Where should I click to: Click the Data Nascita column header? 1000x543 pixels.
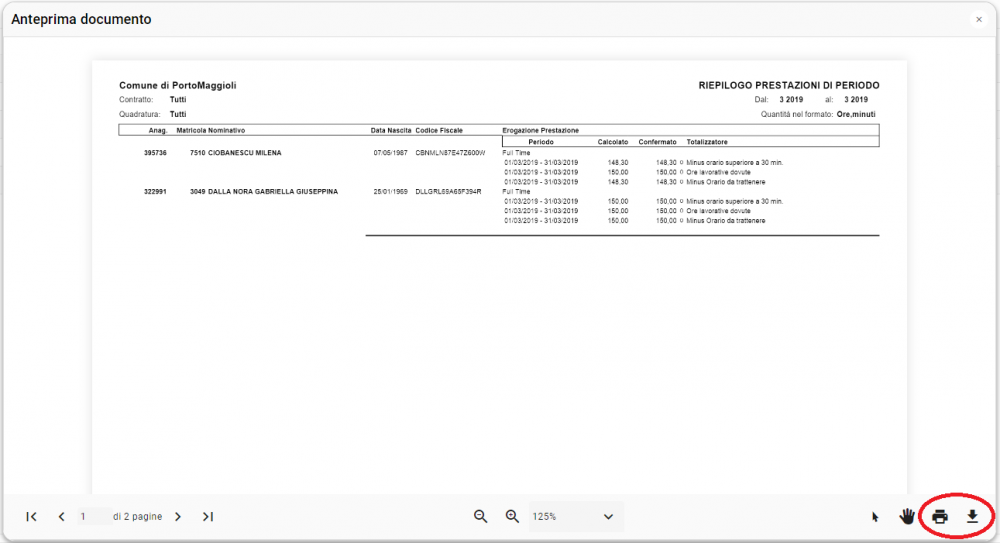(391, 130)
